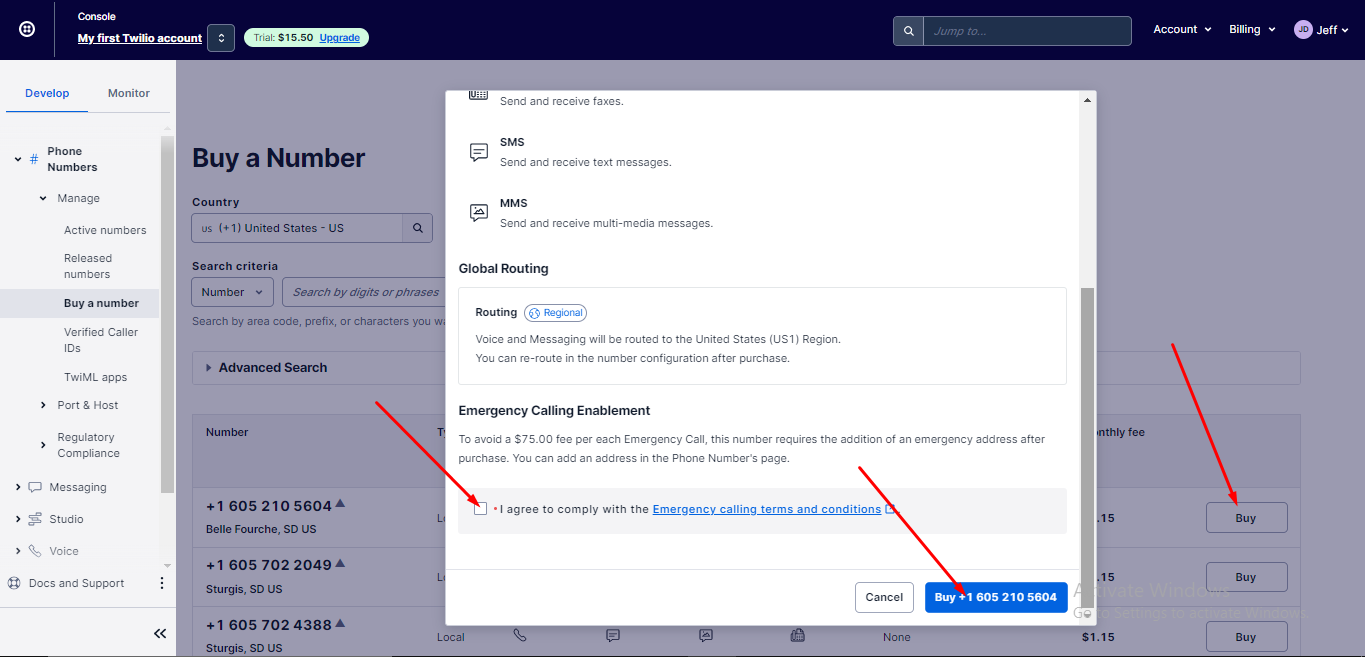Click the voice phone icon in the 4388 row

coord(519,635)
